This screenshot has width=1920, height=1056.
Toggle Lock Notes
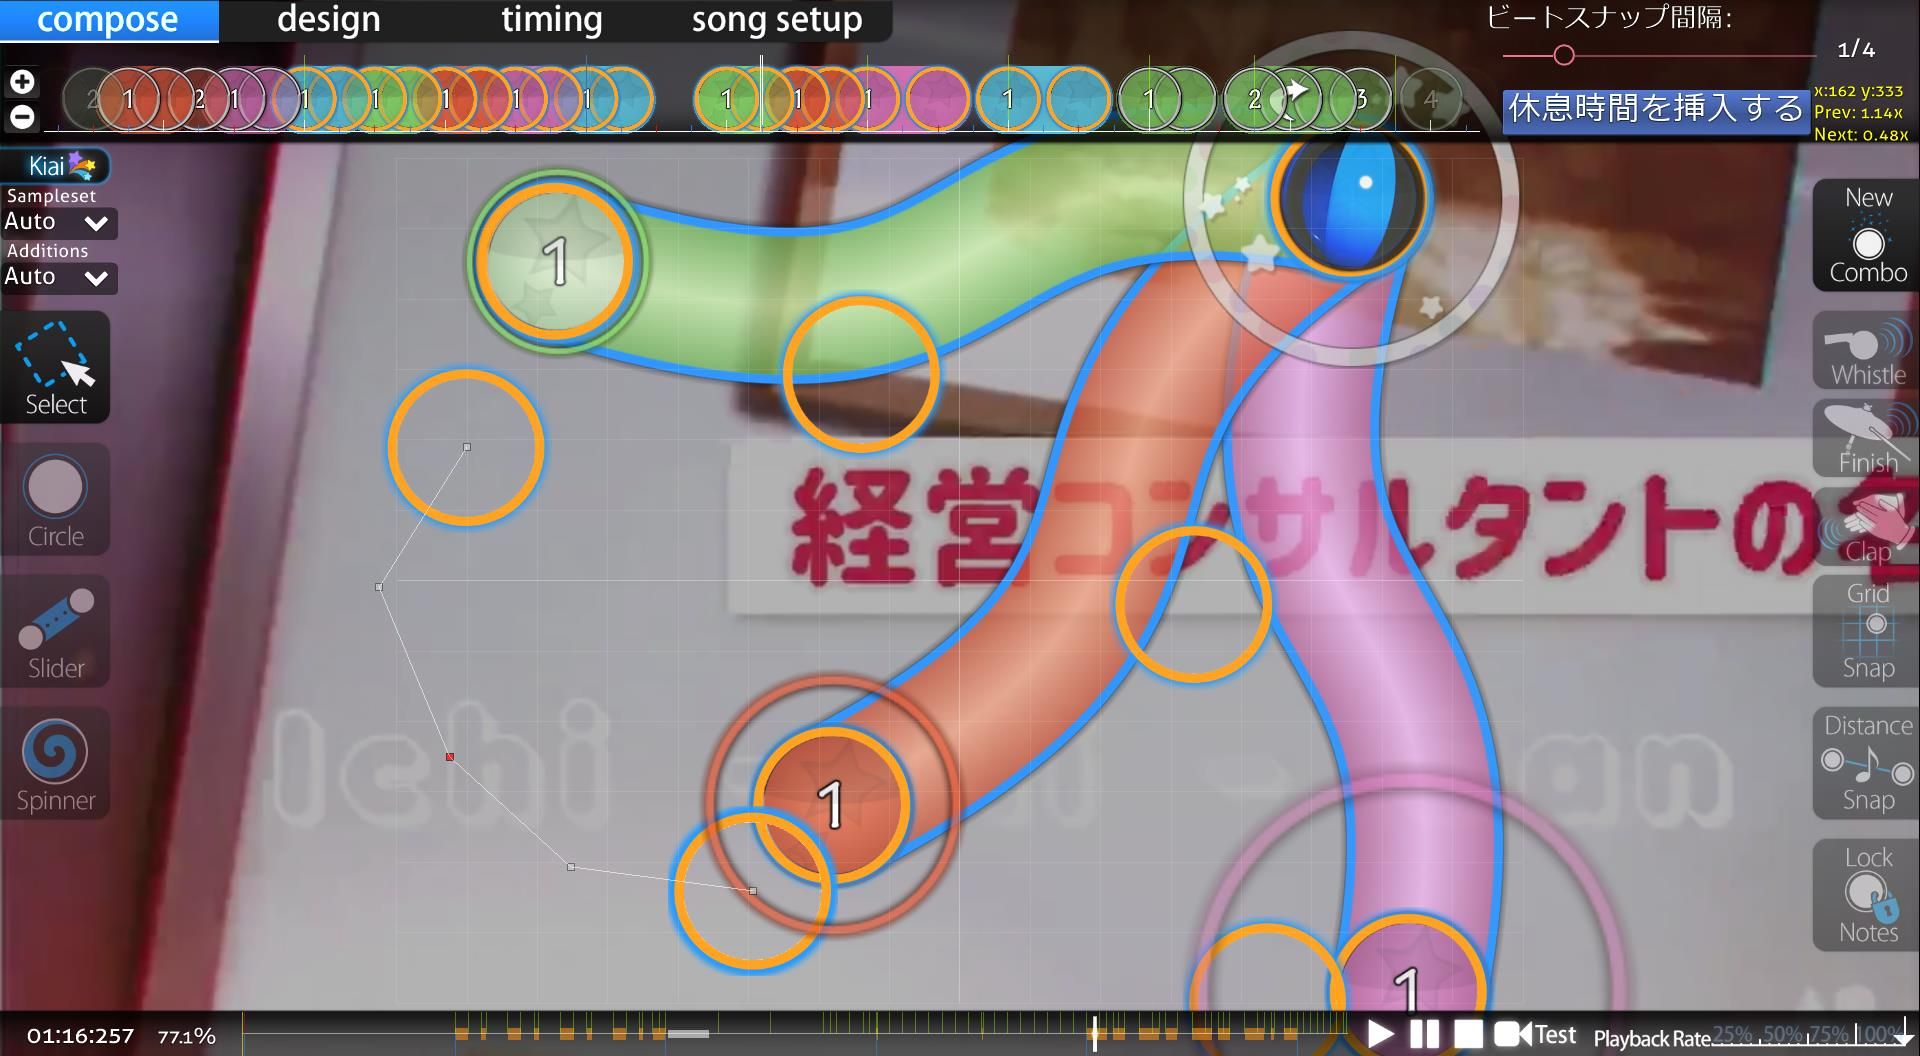[1866, 895]
